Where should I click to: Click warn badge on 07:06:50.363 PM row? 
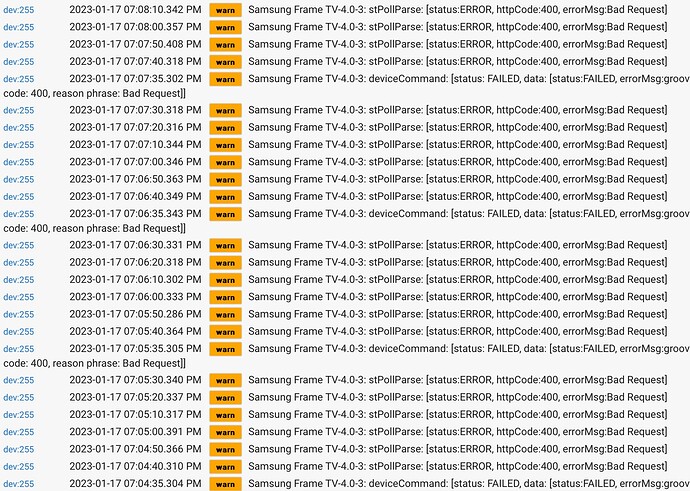pos(225,180)
